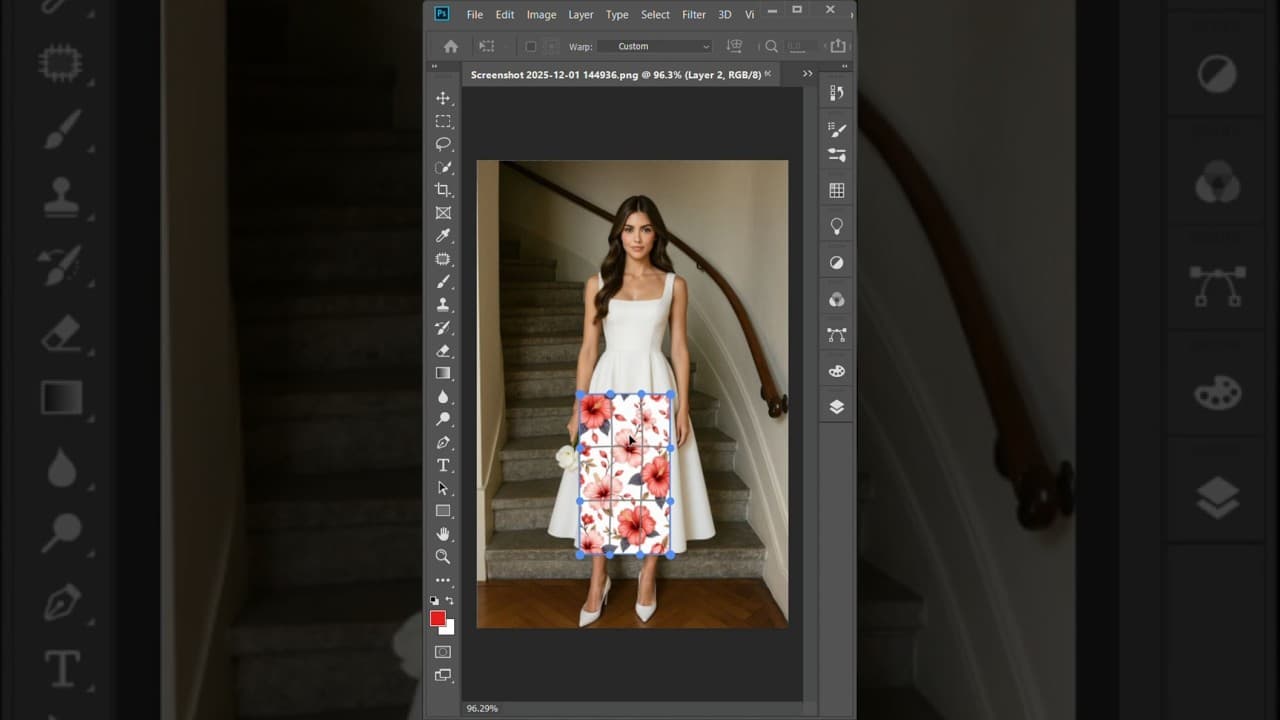Select the Lasso tool
1280x720 pixels.
point(443,144)
